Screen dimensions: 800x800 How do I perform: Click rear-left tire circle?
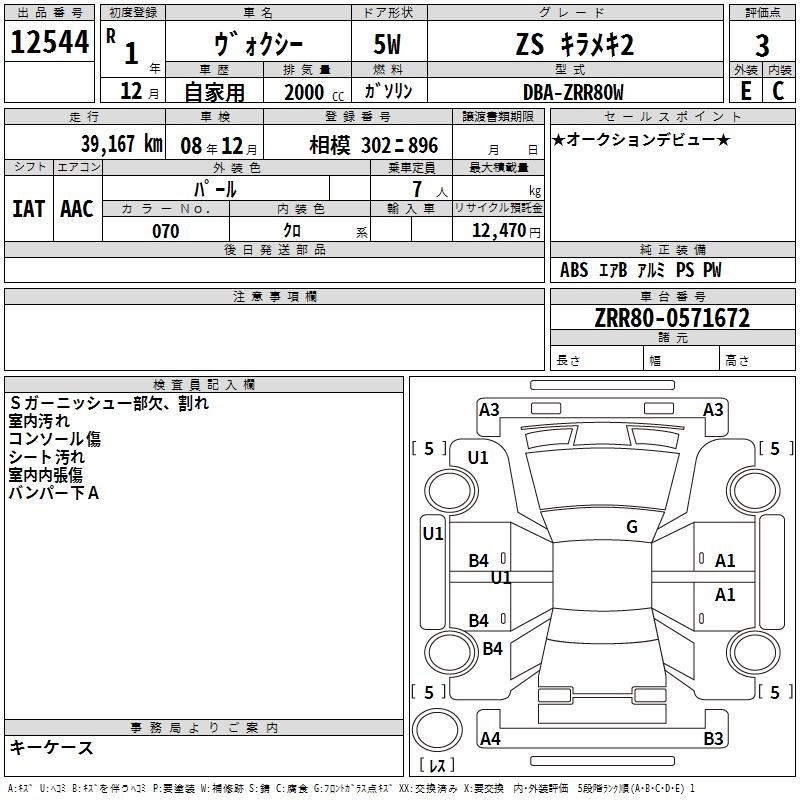451,652
